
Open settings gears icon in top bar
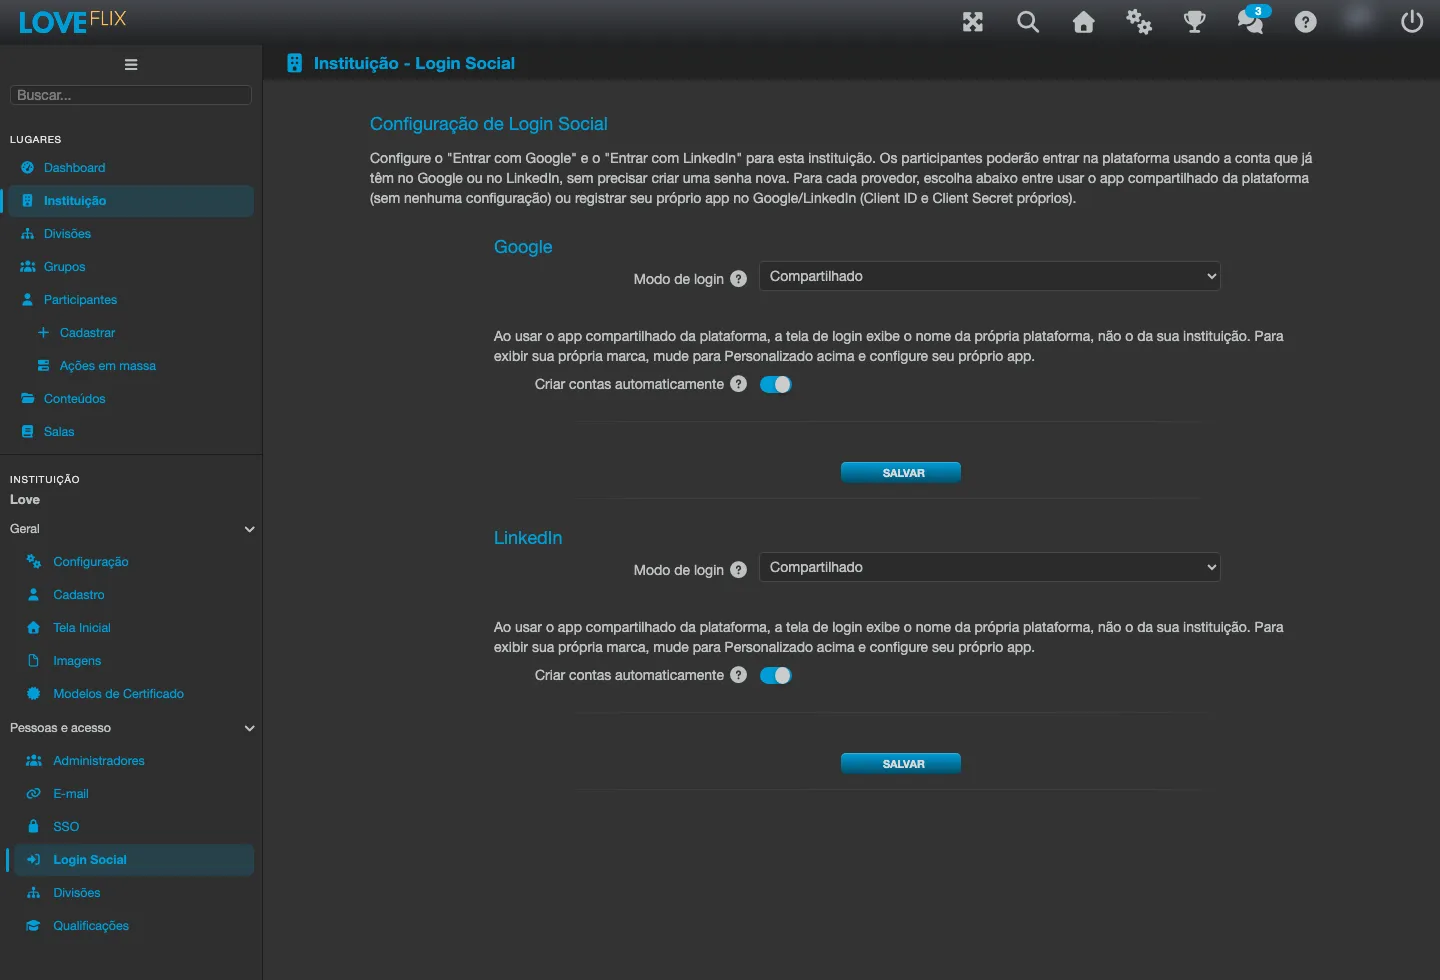point(1139,22)
